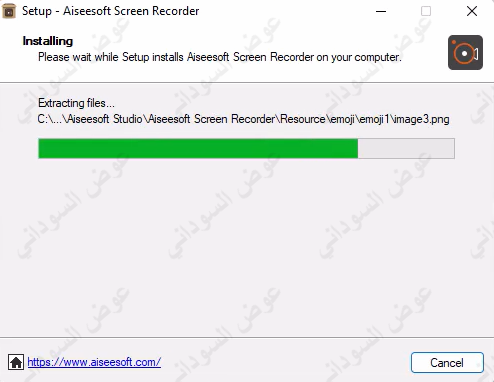This screenshot has height=382, width=494.
Task: Click the "Setup - Aiseesoft Screen Recorder" window title
Action: (111, 11)
